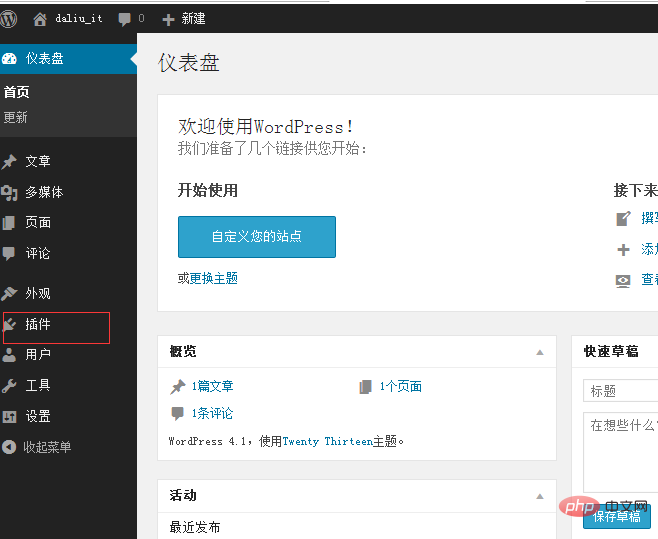Focus the 标题 input field in quick draft
This screenshot has height=539, width=658.
620,391
